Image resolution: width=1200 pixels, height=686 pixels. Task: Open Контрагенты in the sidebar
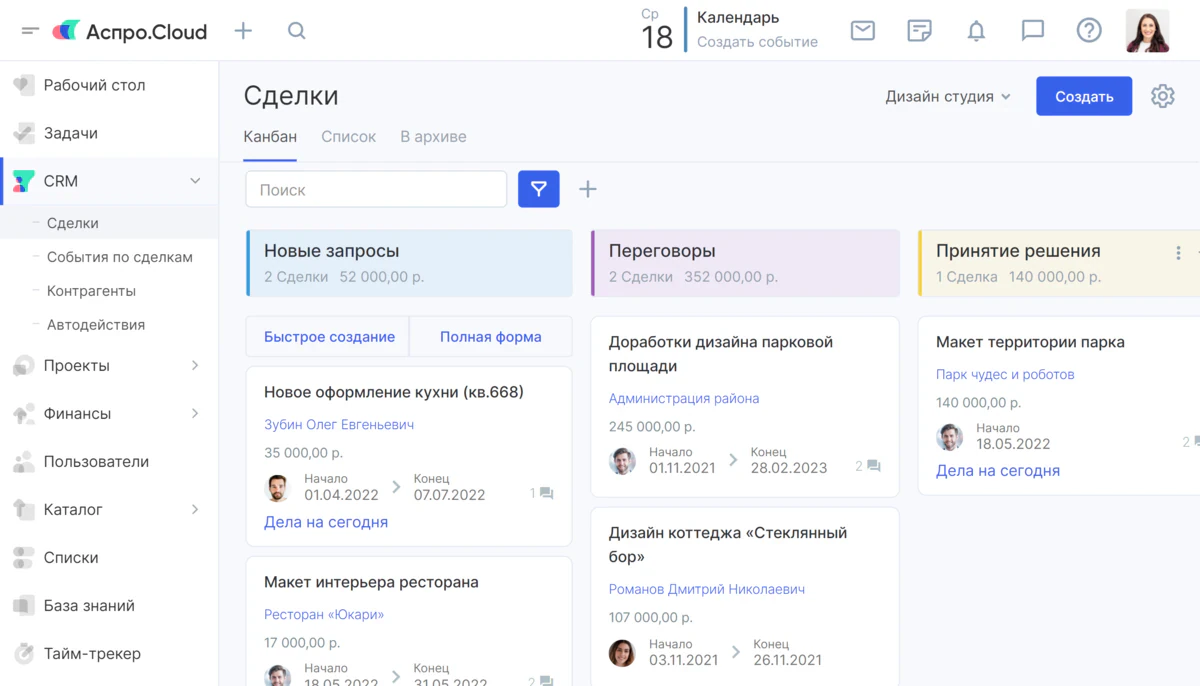(x=91, y=291)
